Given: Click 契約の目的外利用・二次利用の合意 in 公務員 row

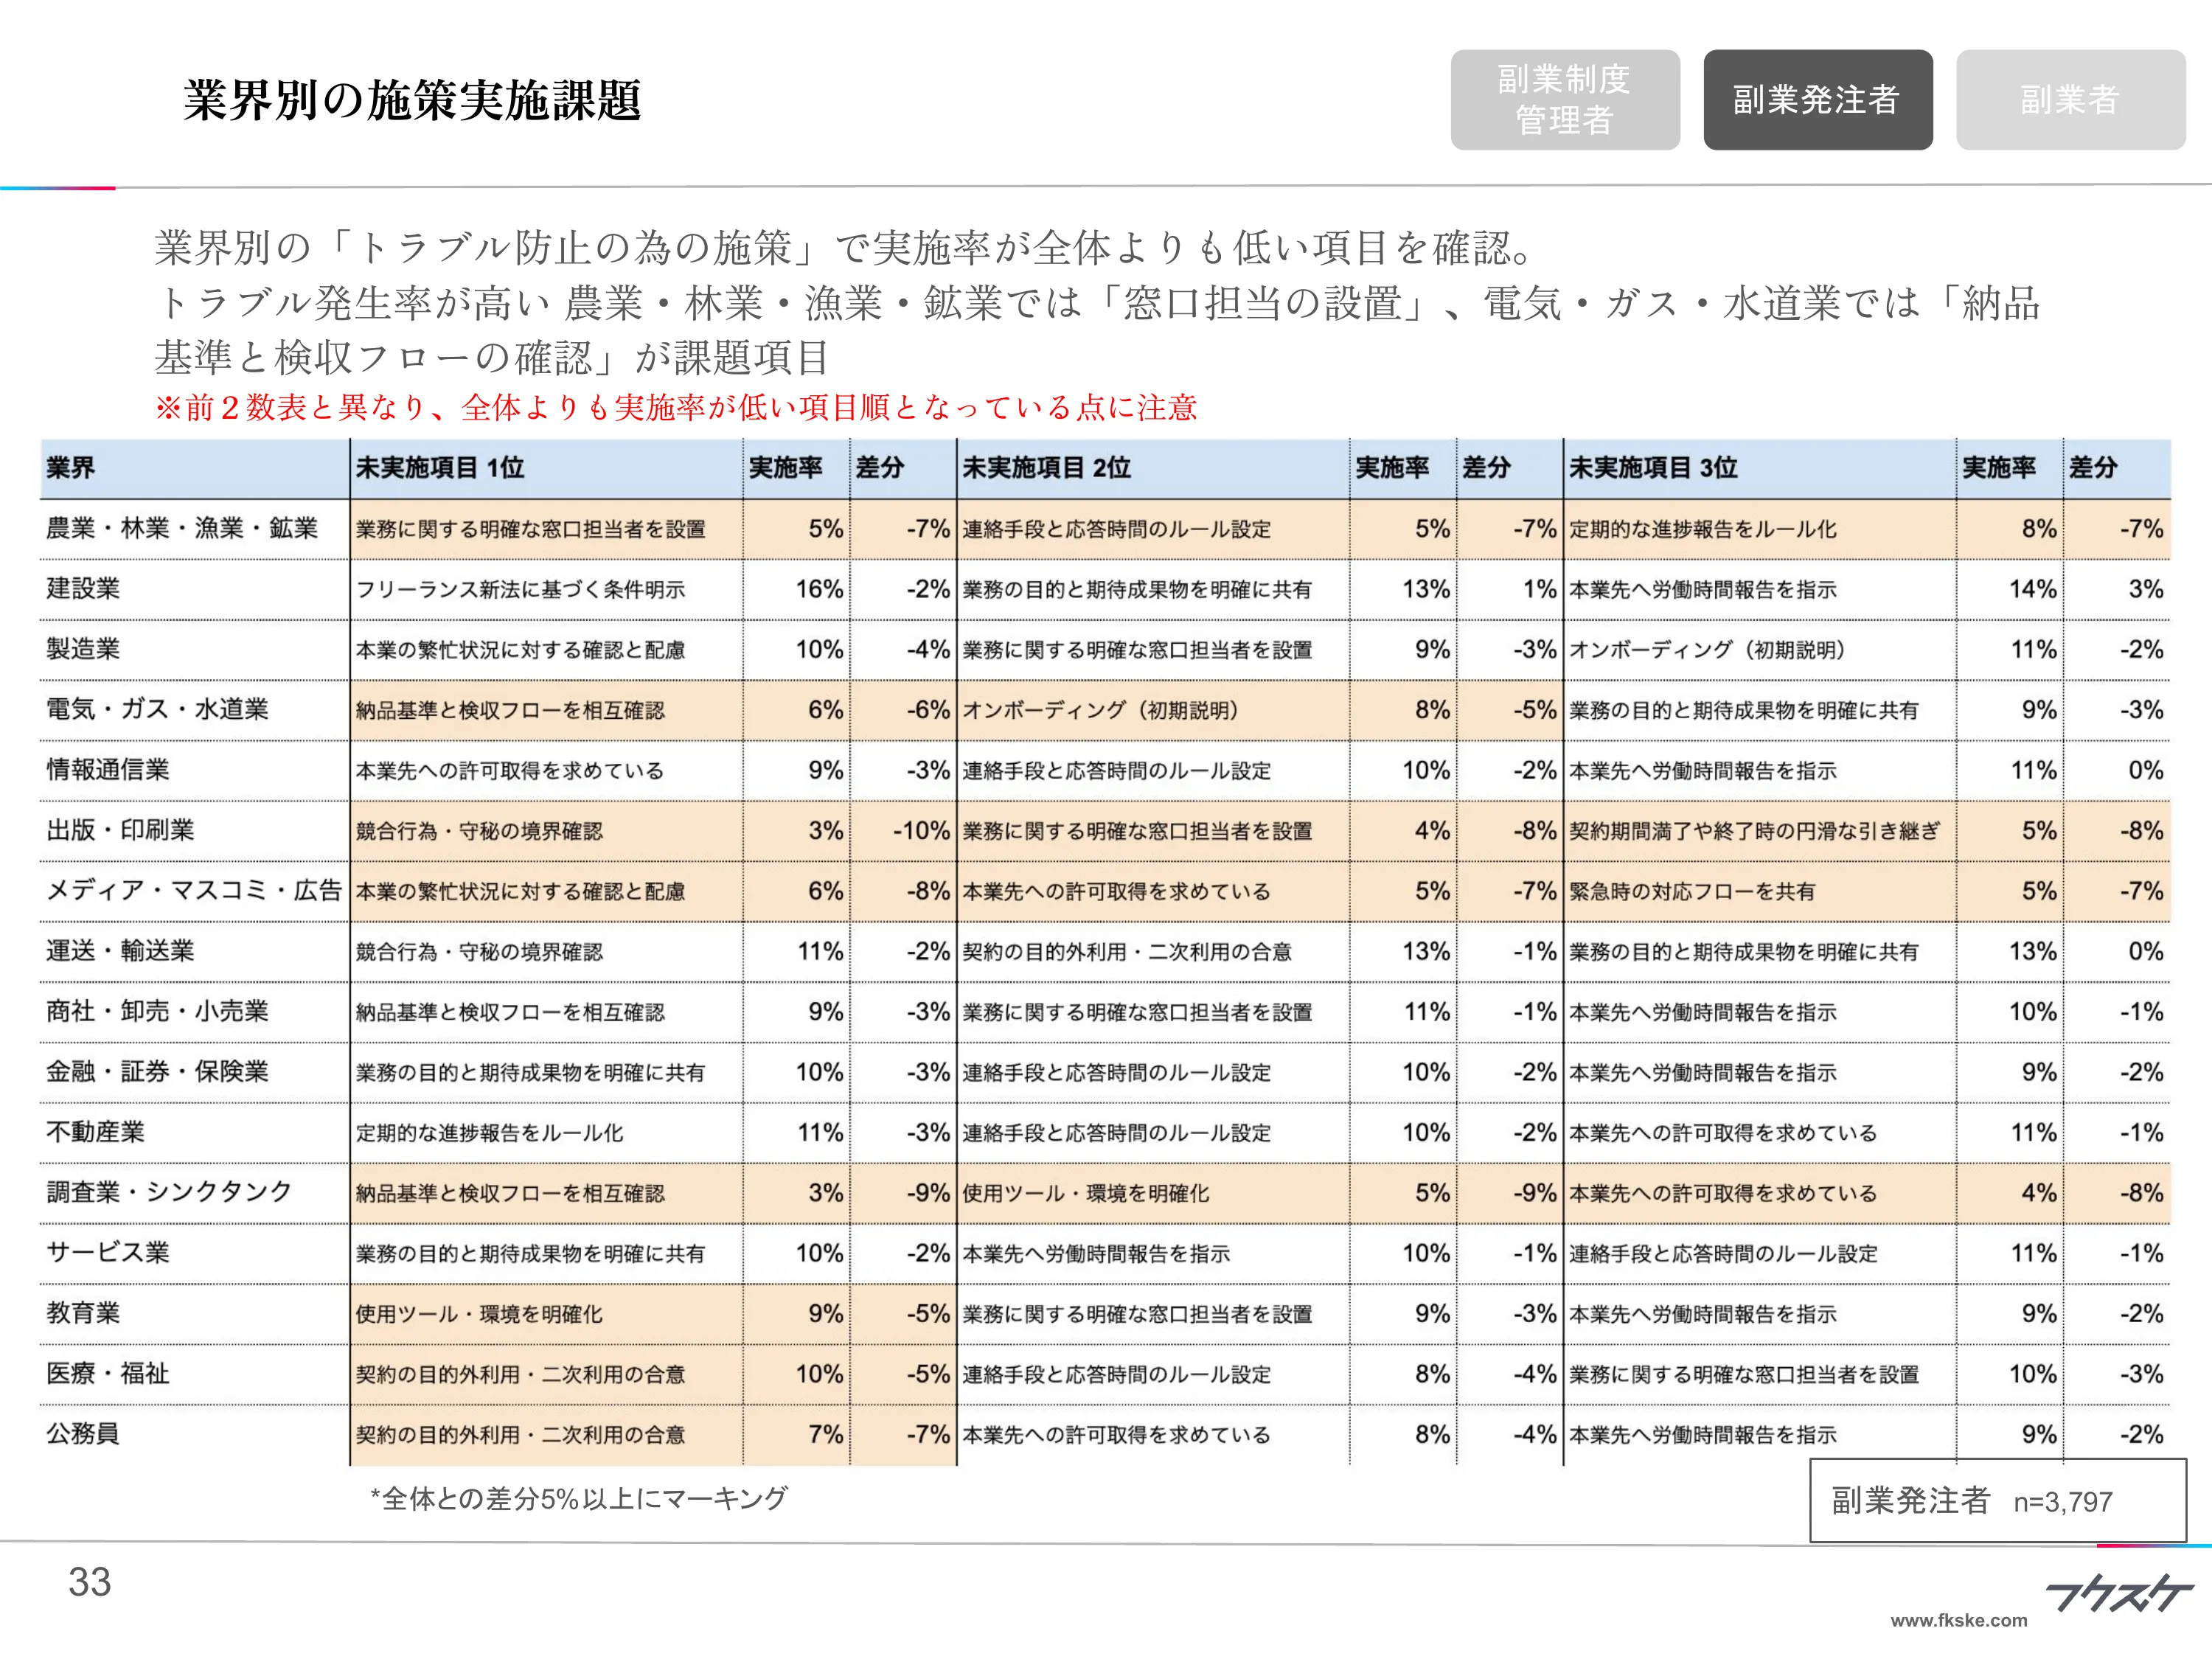Looking at the screenshot, I should coord(521,1435).
